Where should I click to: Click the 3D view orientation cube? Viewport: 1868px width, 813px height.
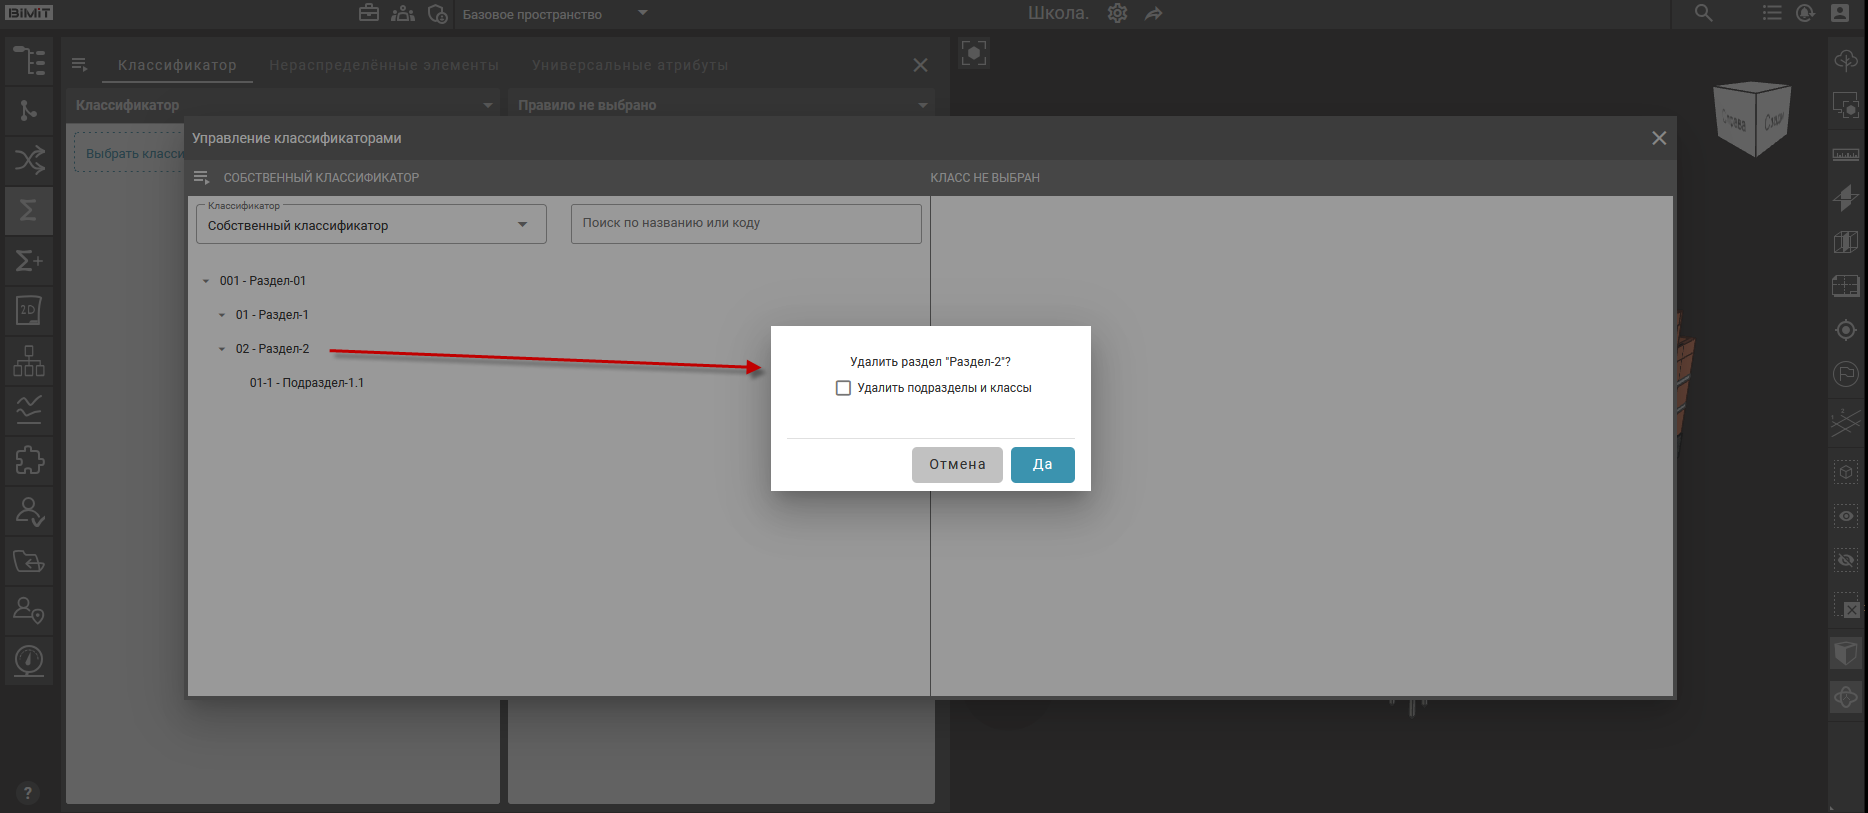pos(1752,119)
